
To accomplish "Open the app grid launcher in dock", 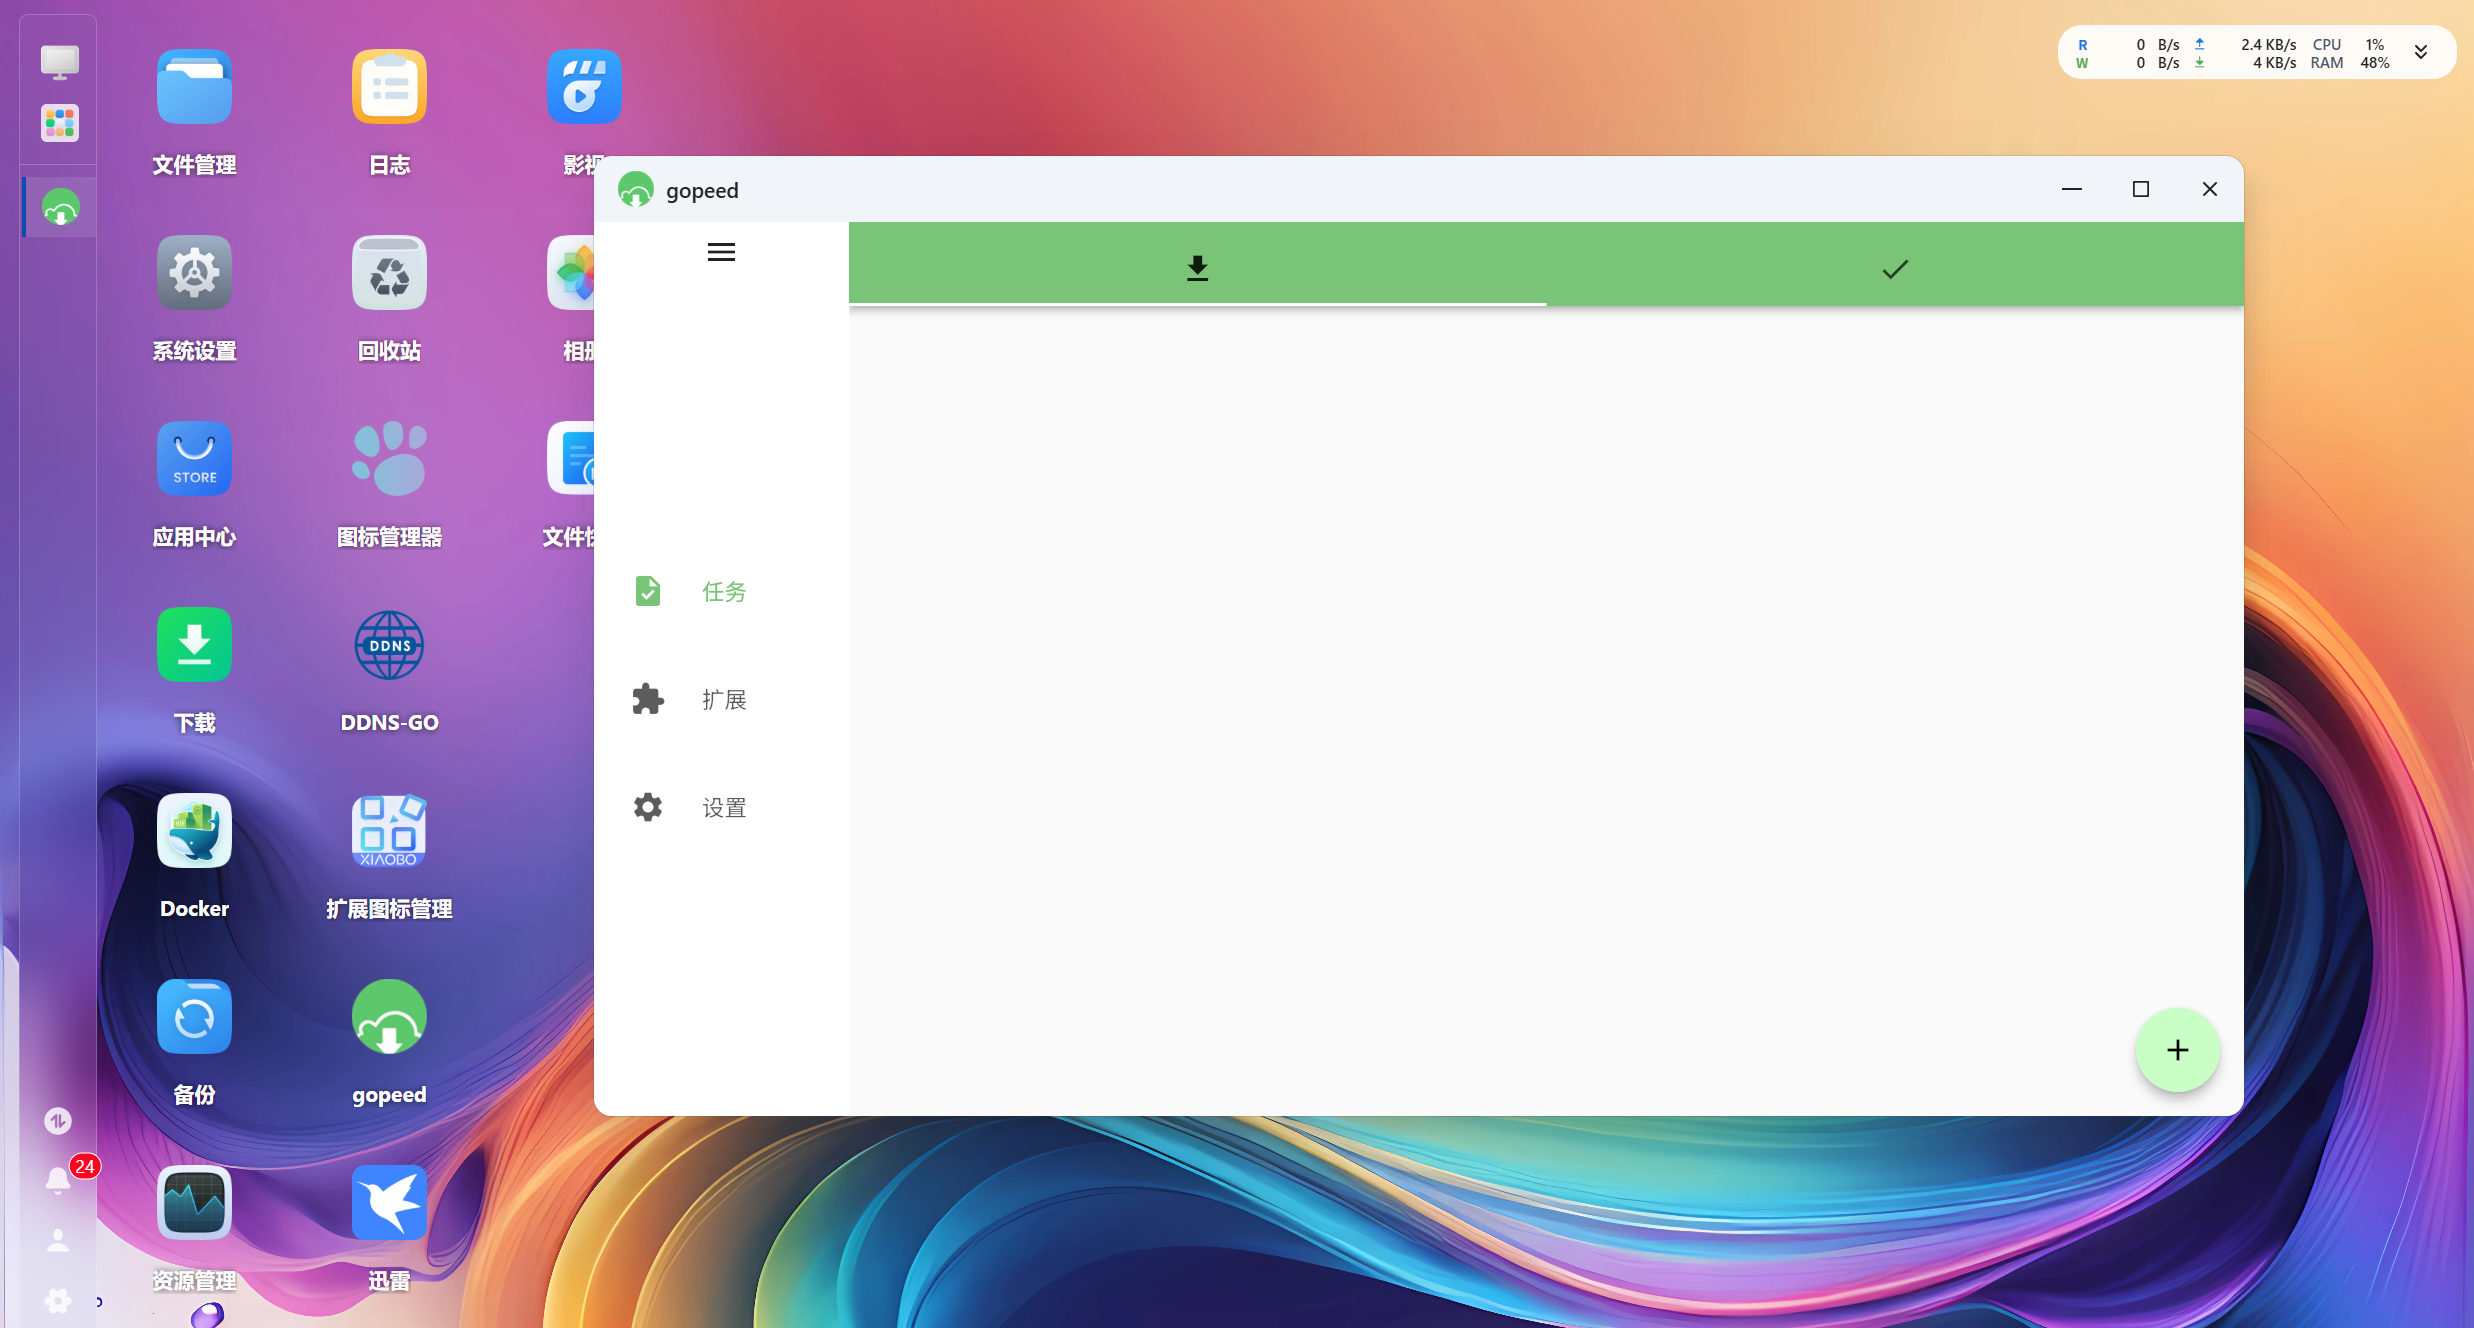I will click(60, 124).
